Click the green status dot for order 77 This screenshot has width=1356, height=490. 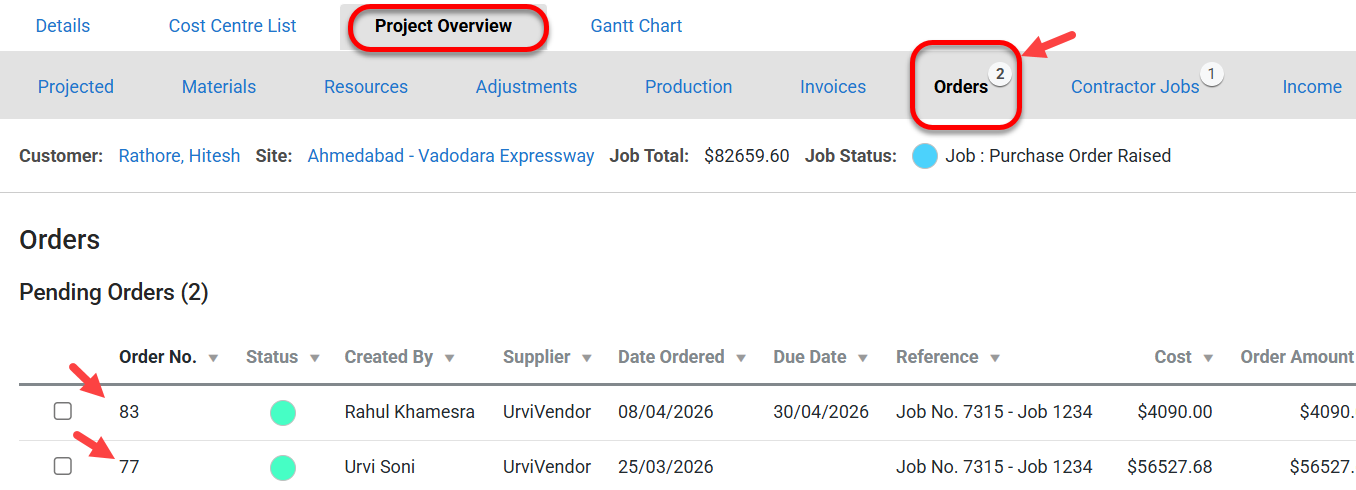coord(283,467)
